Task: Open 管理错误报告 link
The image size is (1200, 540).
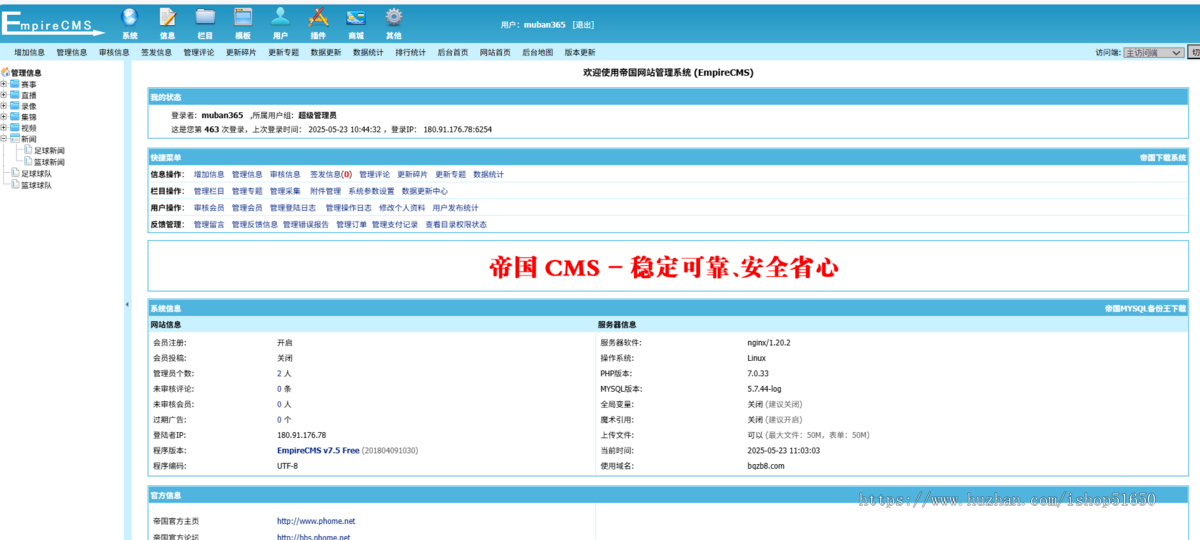Action: click(x=306, y=225)
